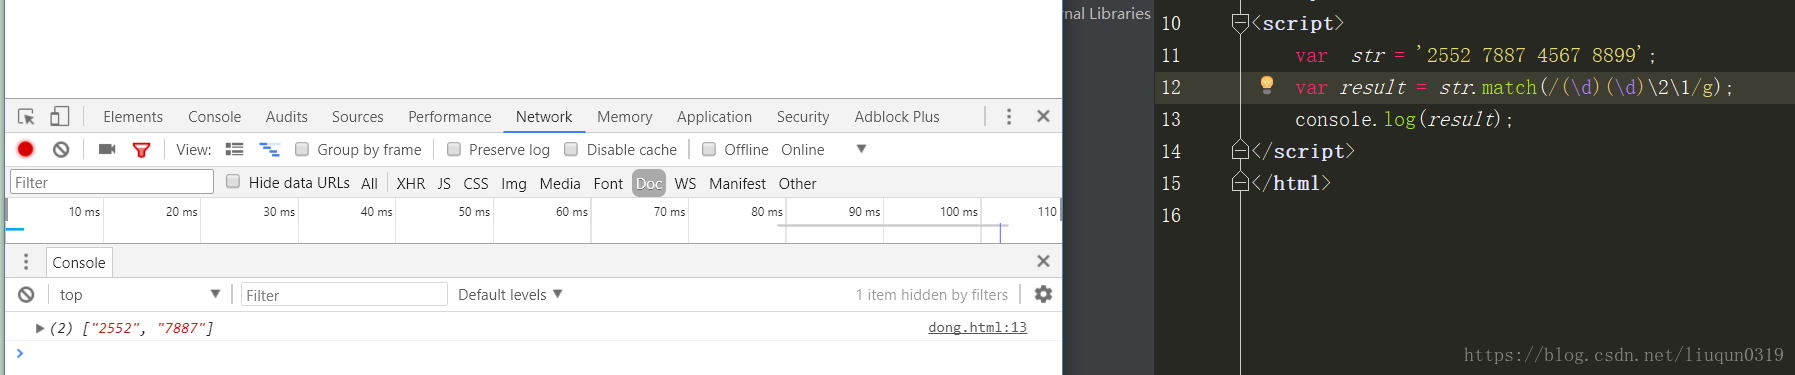
Task: Open the Default levels dropdown
Action: (510, 294)
